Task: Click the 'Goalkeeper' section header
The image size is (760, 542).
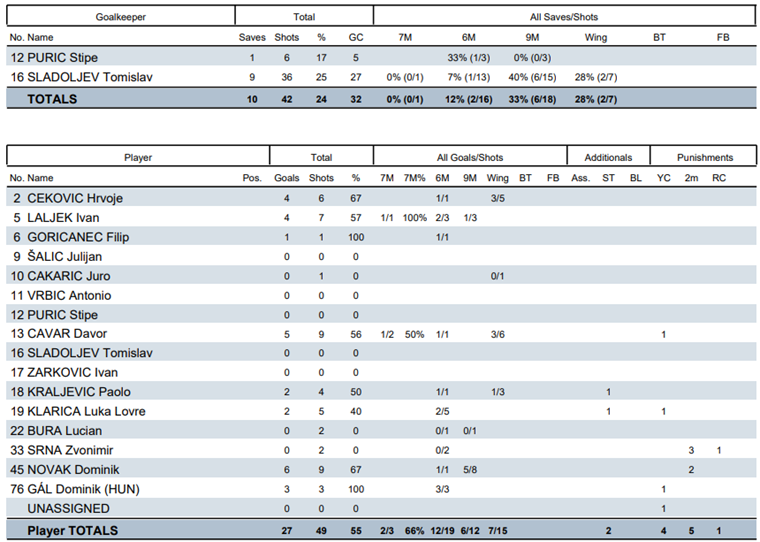Action: click(121, 17)
